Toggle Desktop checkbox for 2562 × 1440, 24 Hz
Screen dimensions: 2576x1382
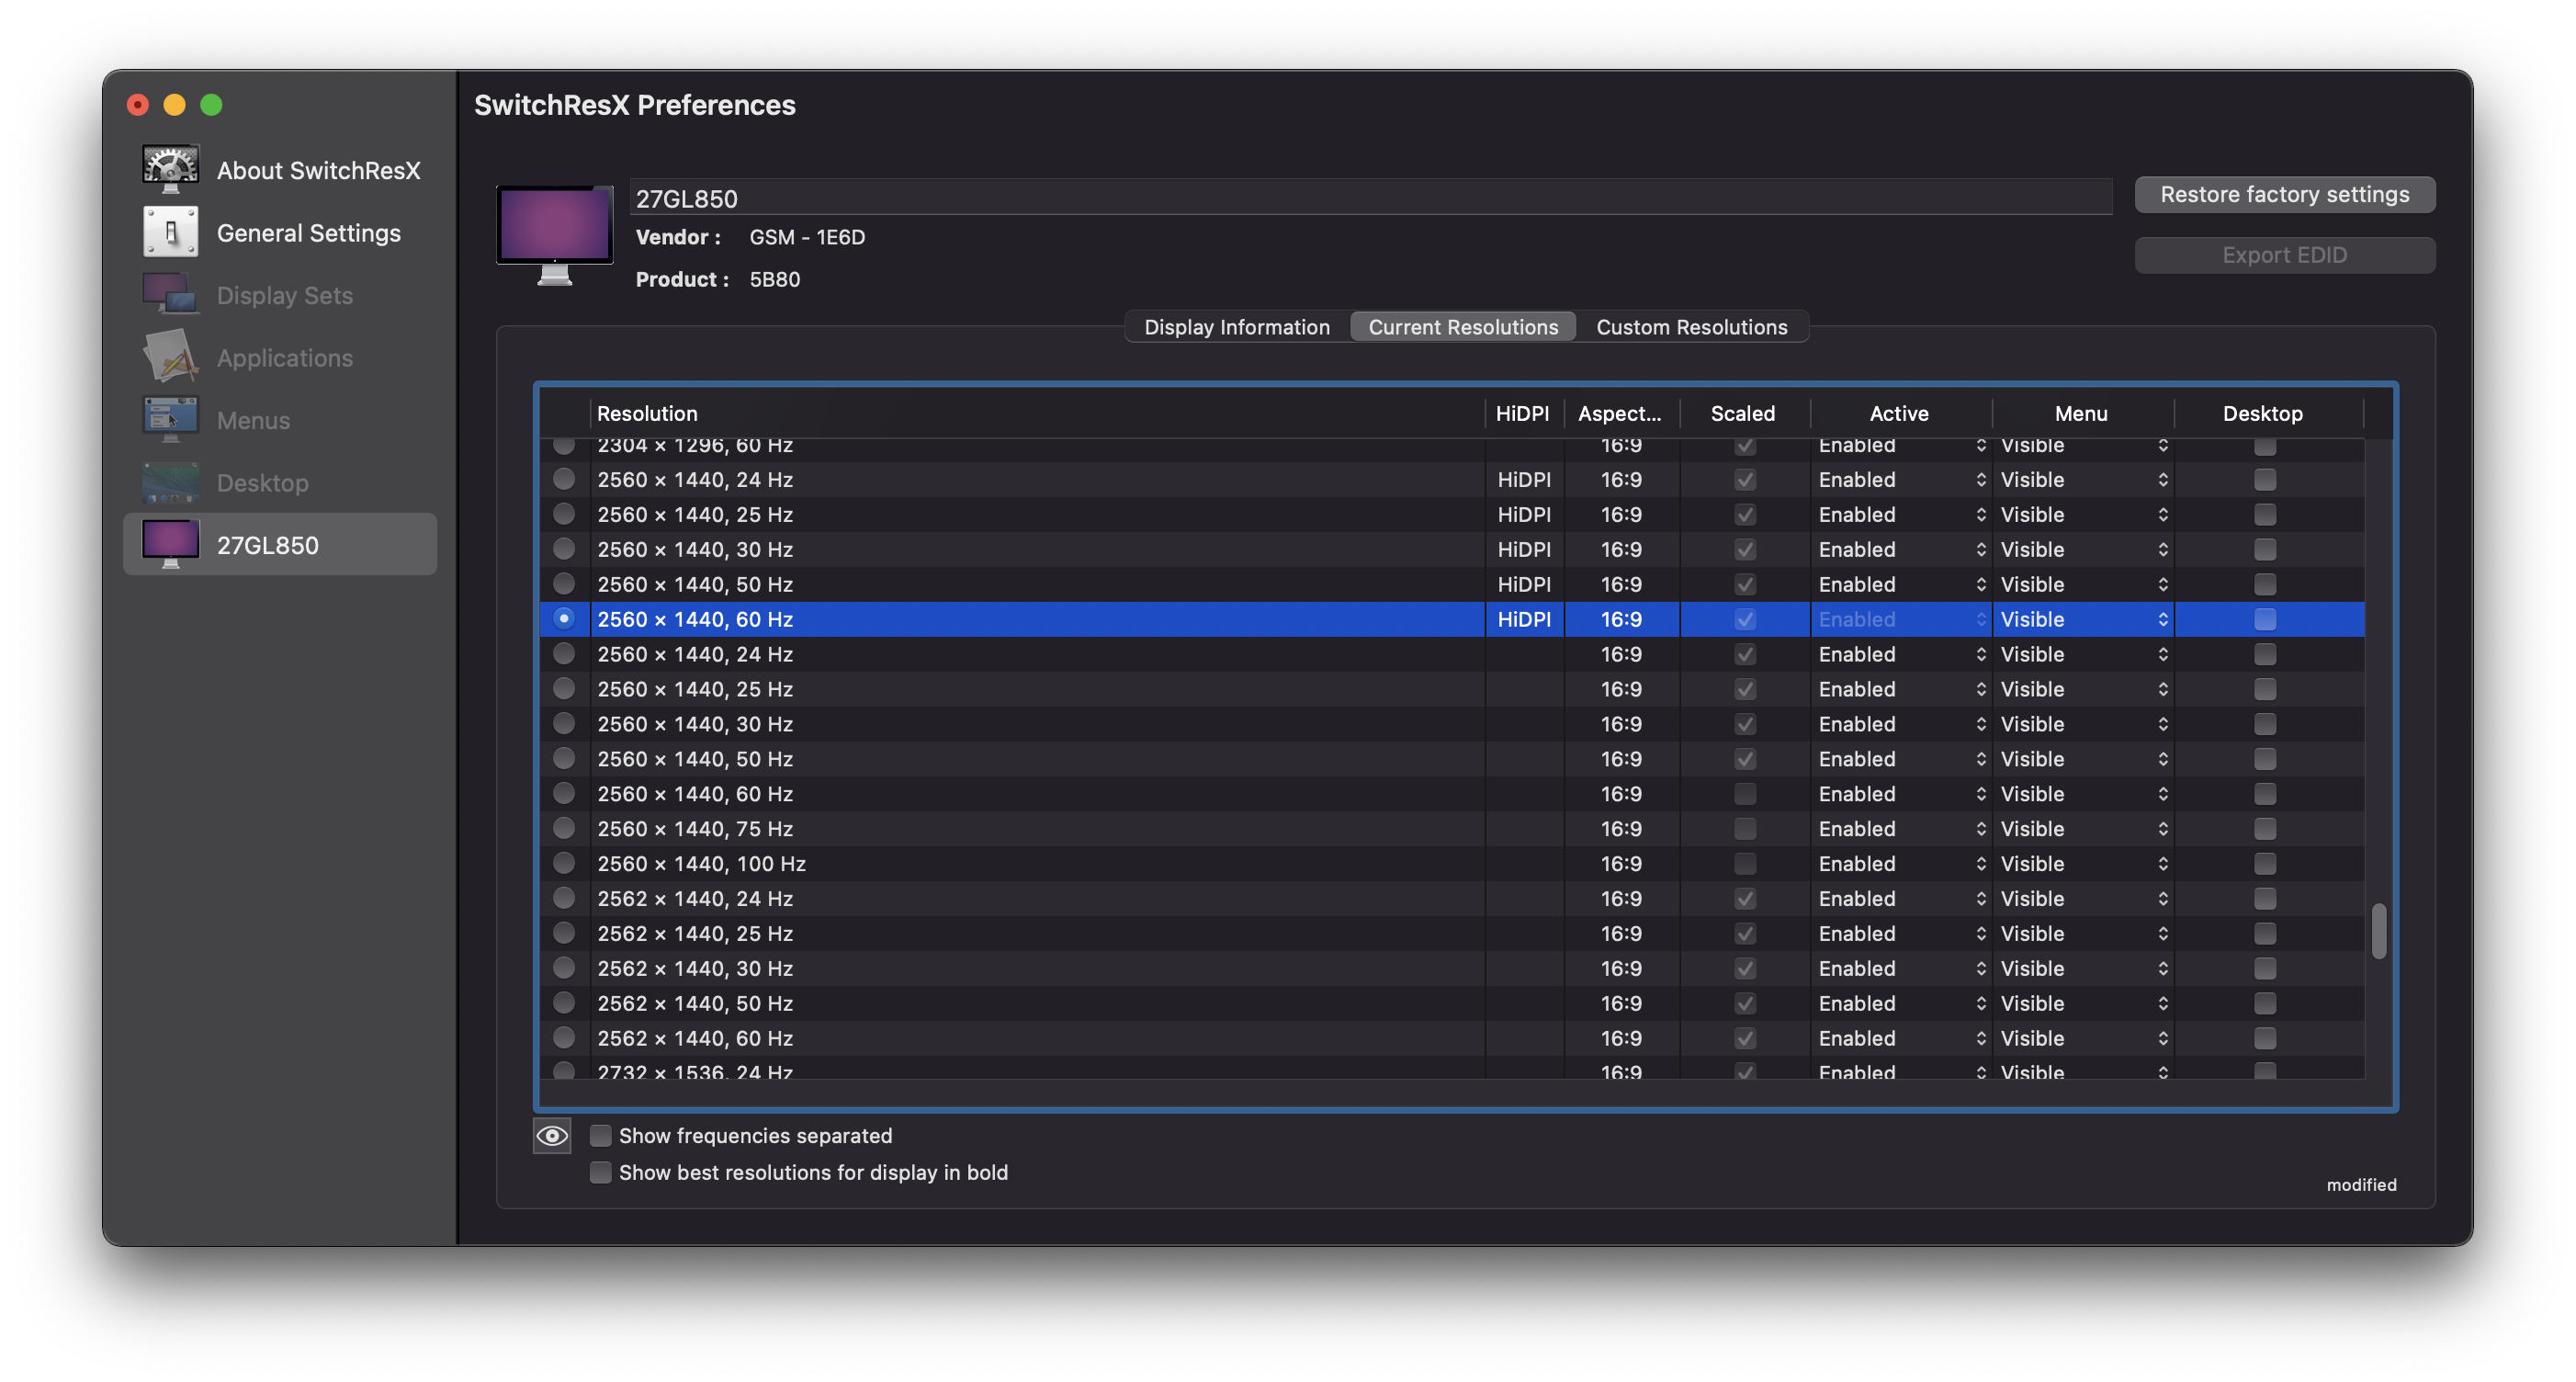tap(2265, 898)
